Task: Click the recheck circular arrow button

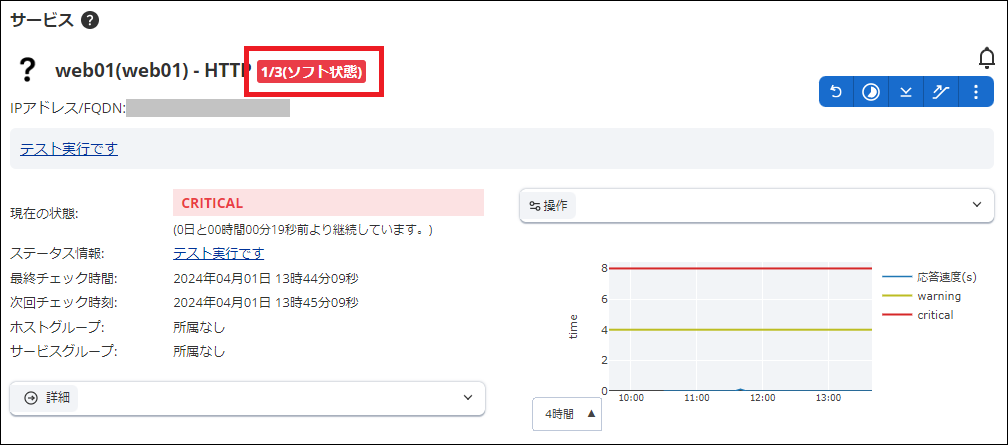Action: (837, 92)
